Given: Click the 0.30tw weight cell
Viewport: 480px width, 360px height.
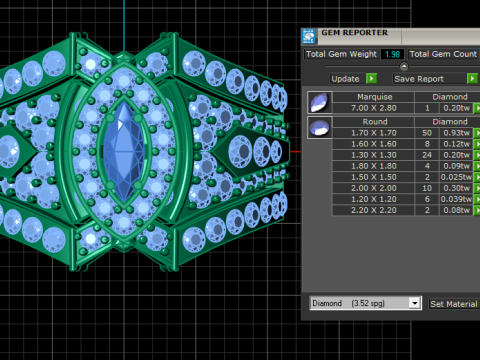Looking at the screenshot, I should coord(456,188).
